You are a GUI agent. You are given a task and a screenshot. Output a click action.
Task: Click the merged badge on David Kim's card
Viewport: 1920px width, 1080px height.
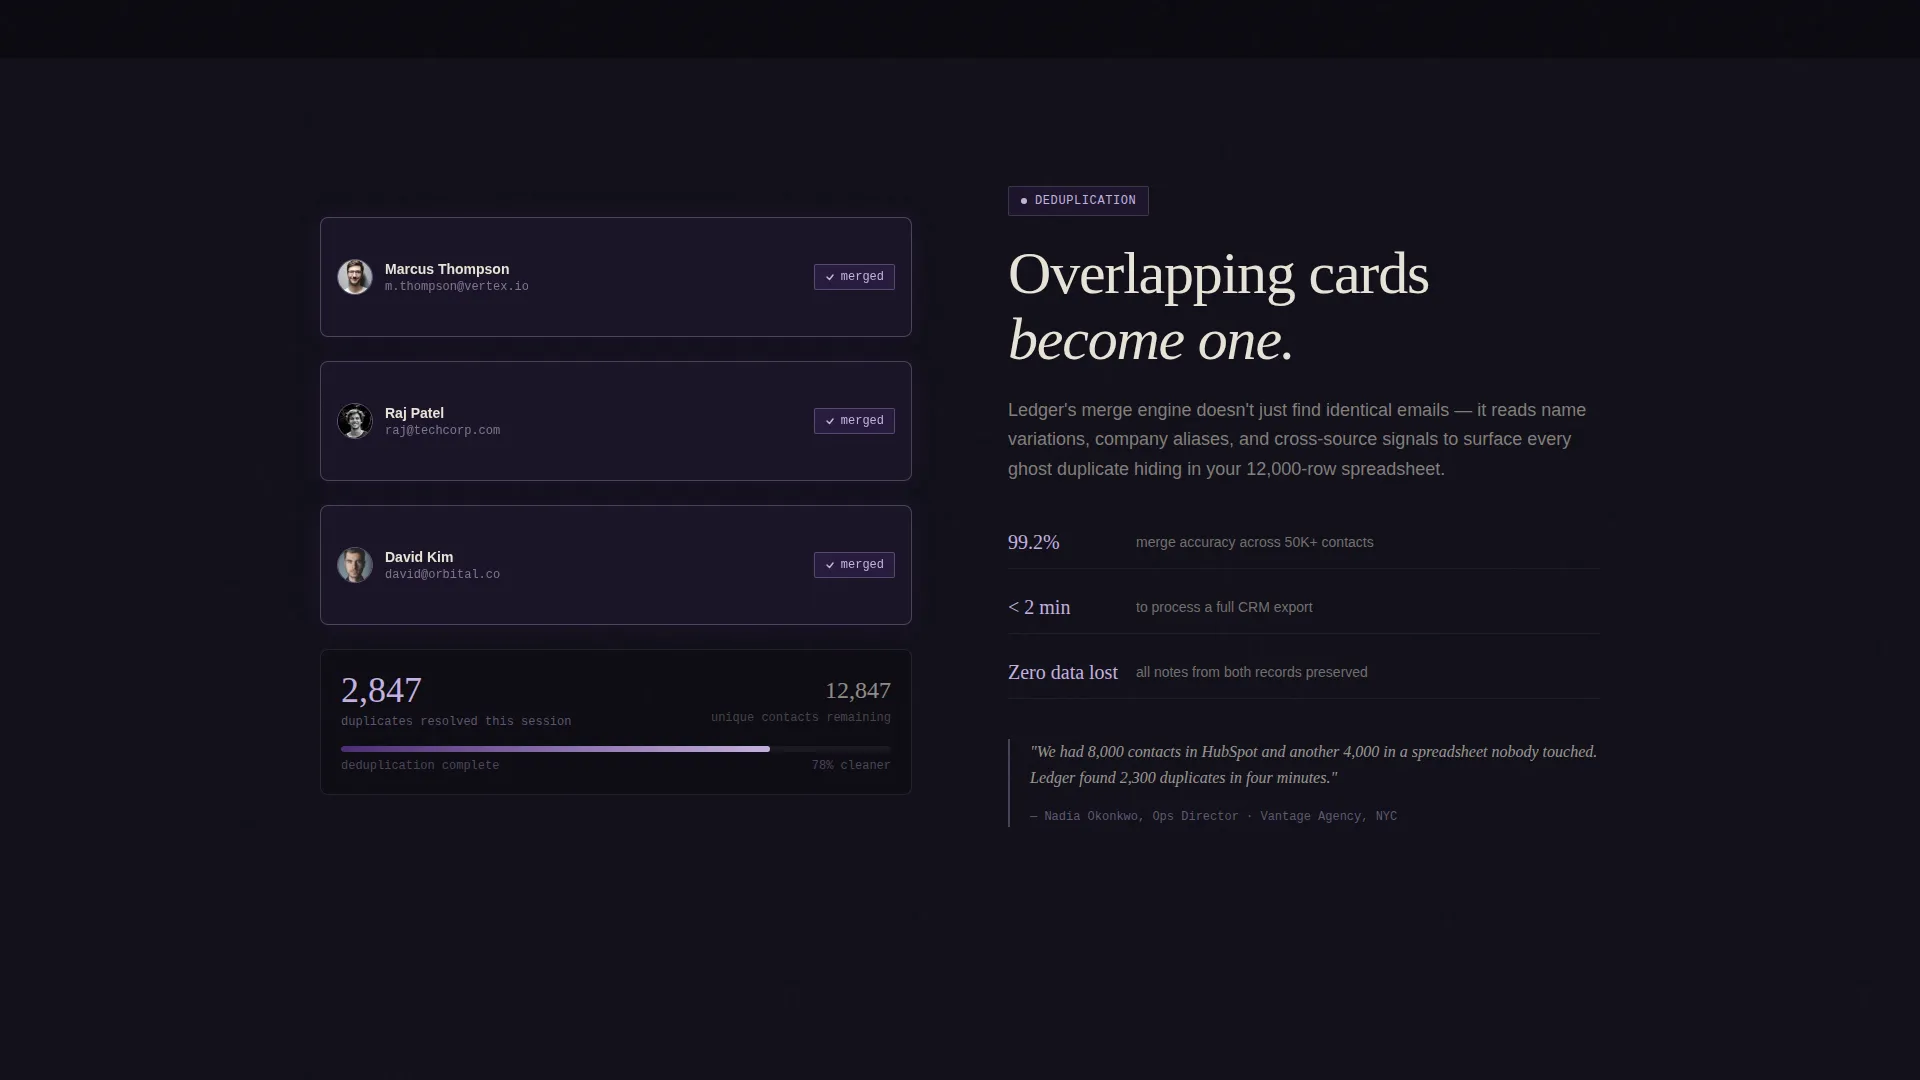pyautogui.click(x=854, y=565)
